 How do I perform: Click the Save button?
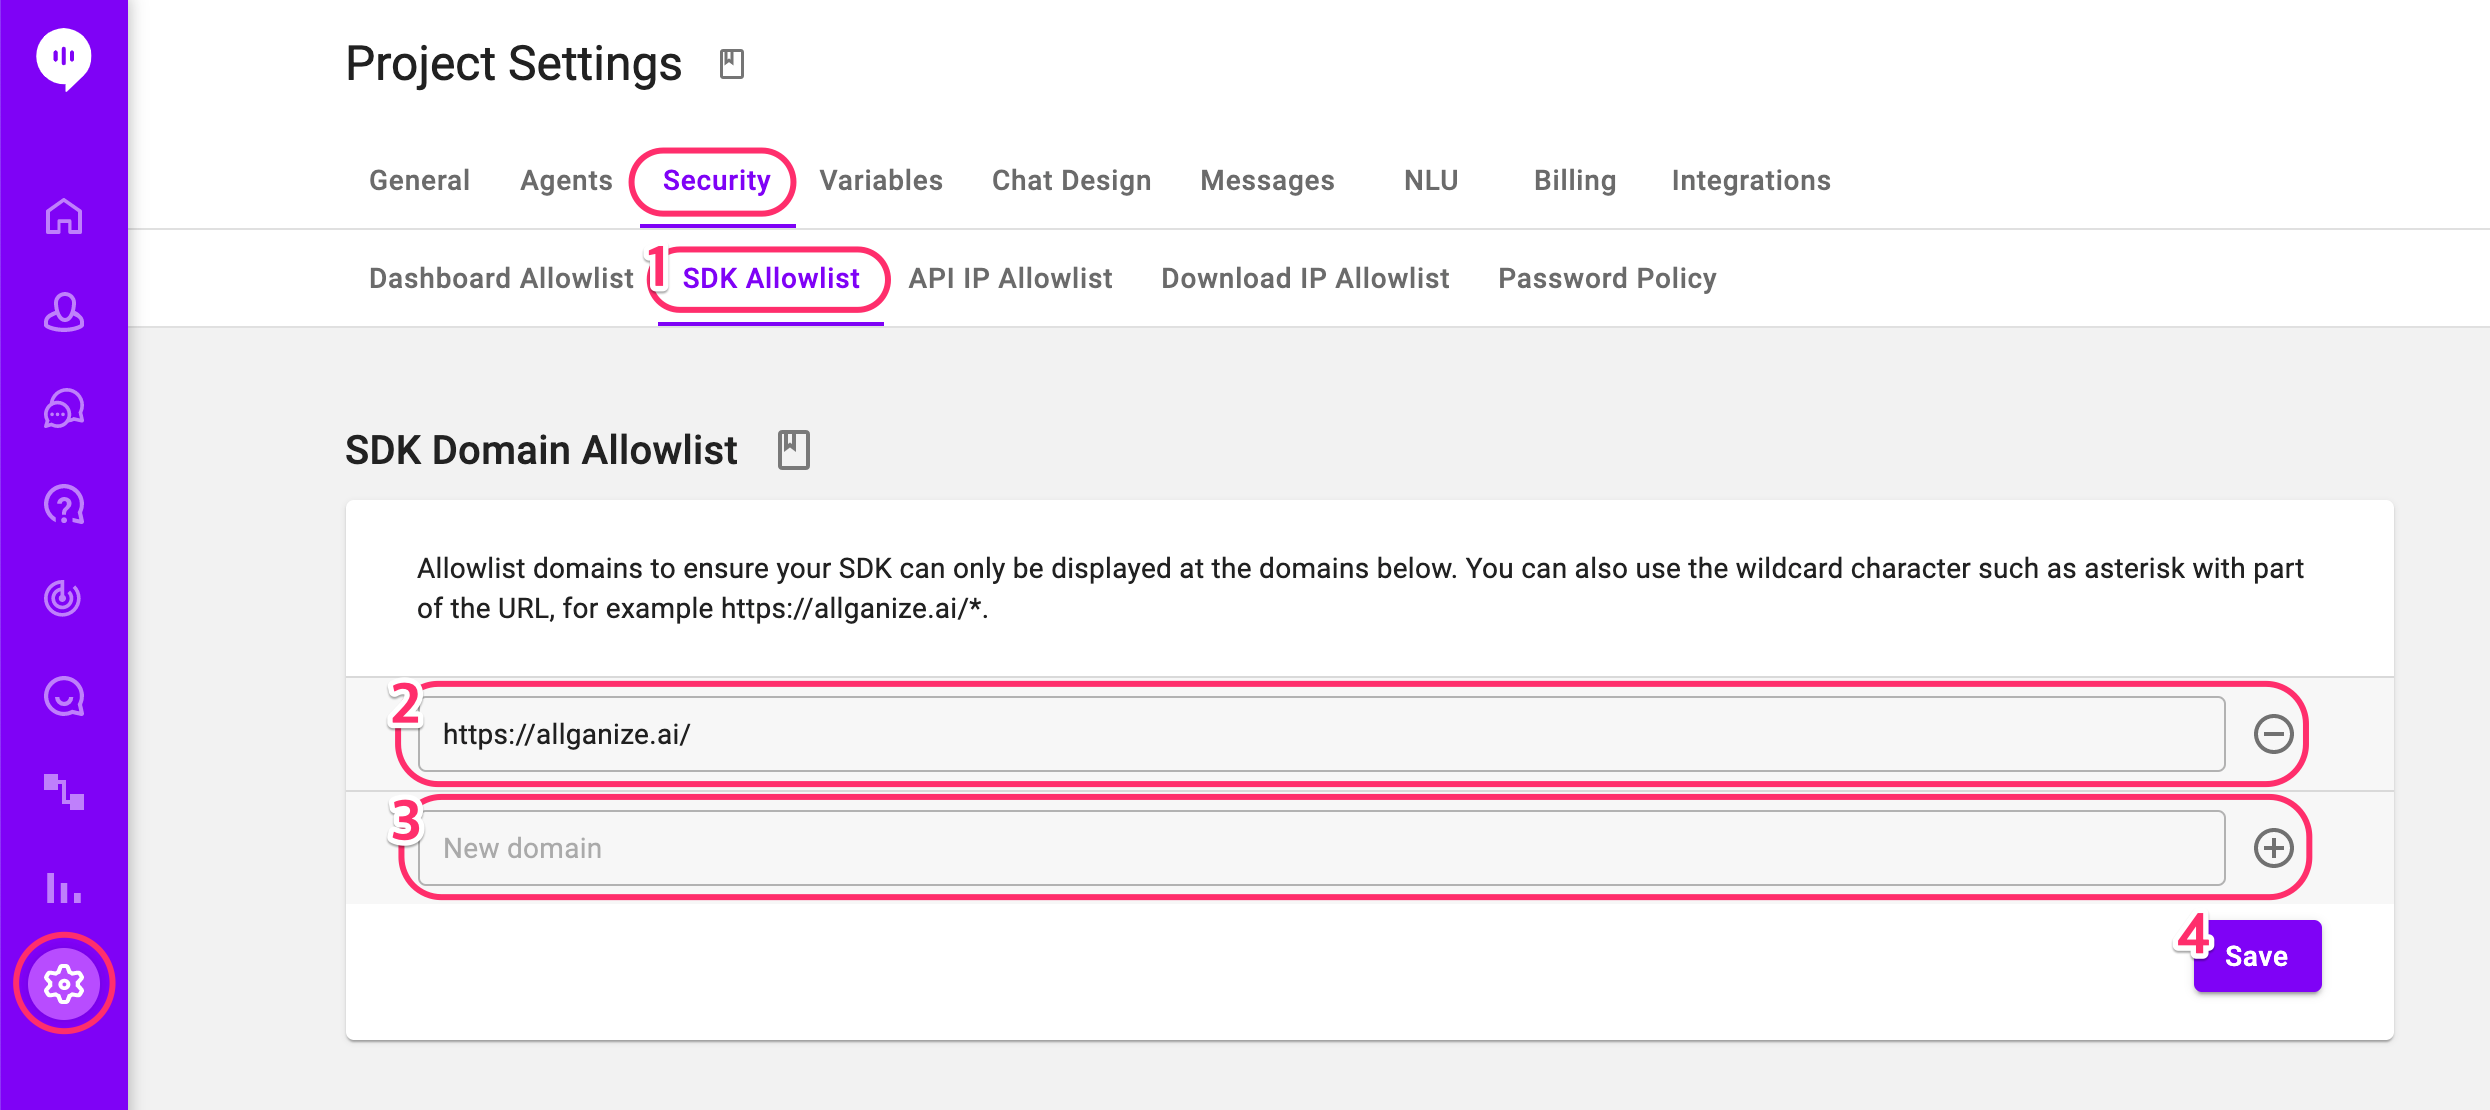pos(2256,956)
